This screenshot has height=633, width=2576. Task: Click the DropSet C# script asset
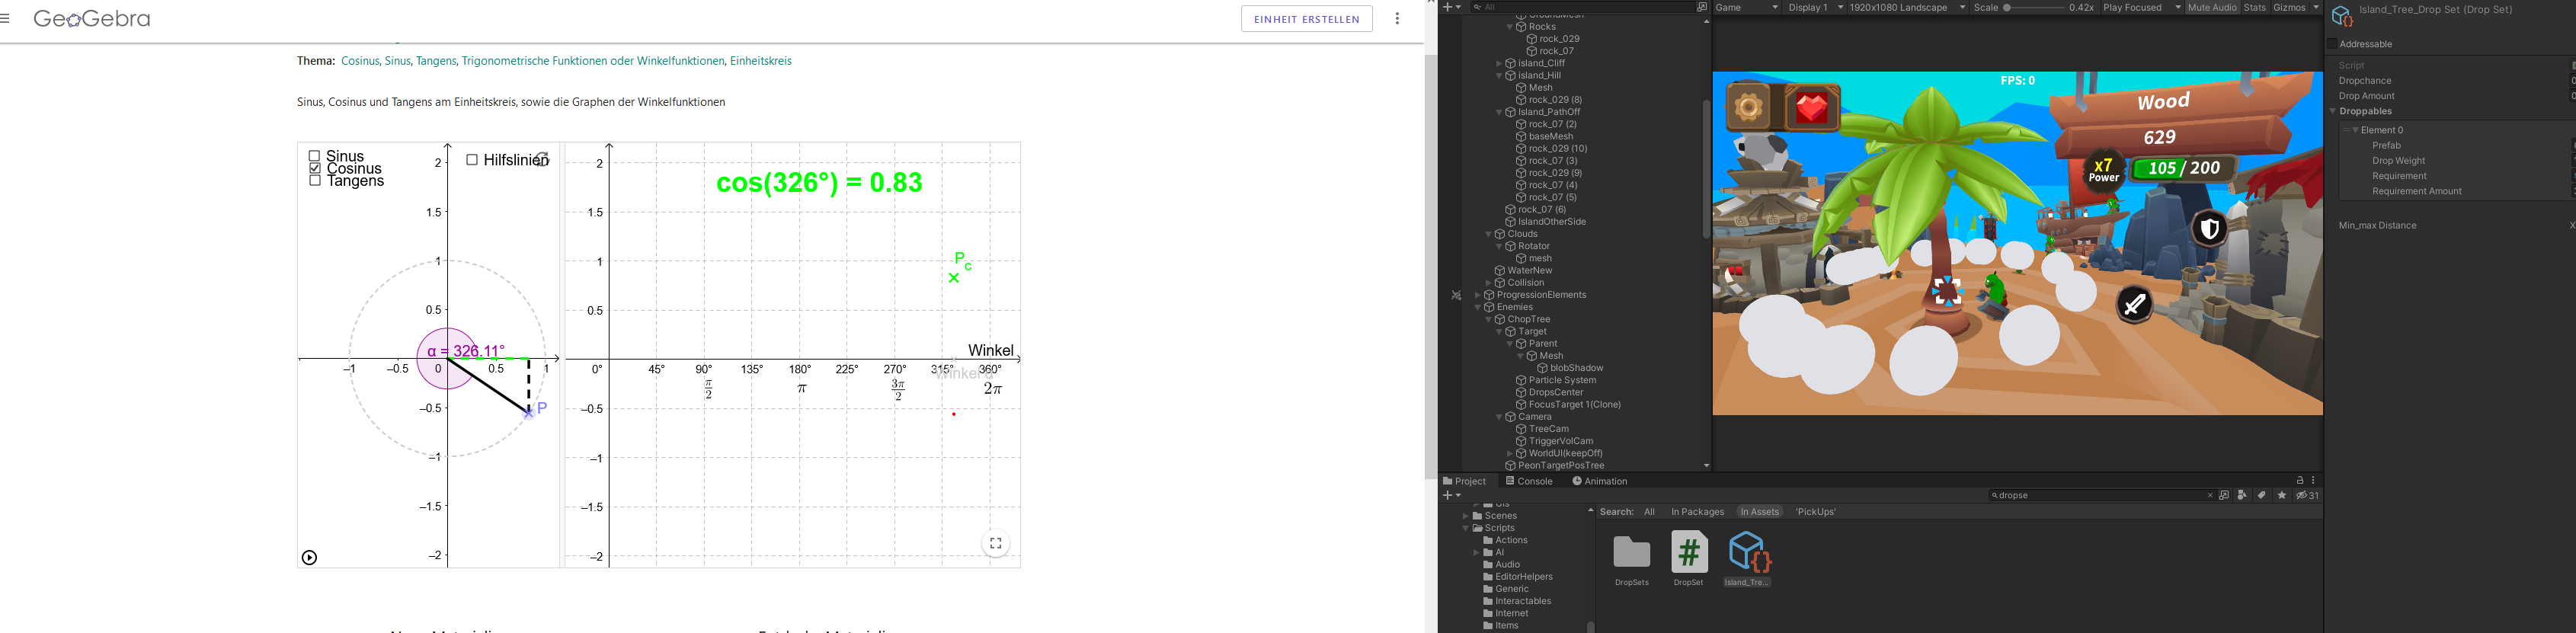(x=1689, y=553)
